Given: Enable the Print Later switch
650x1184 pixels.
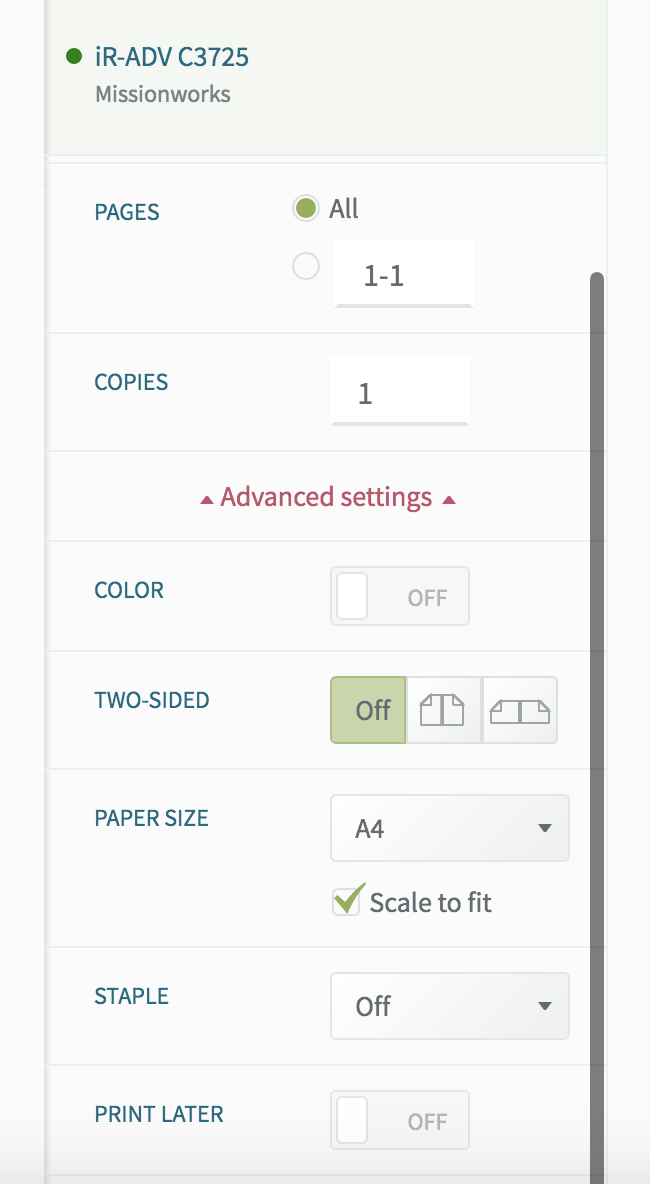Looking at the screenshot, I should (399, 1121).
